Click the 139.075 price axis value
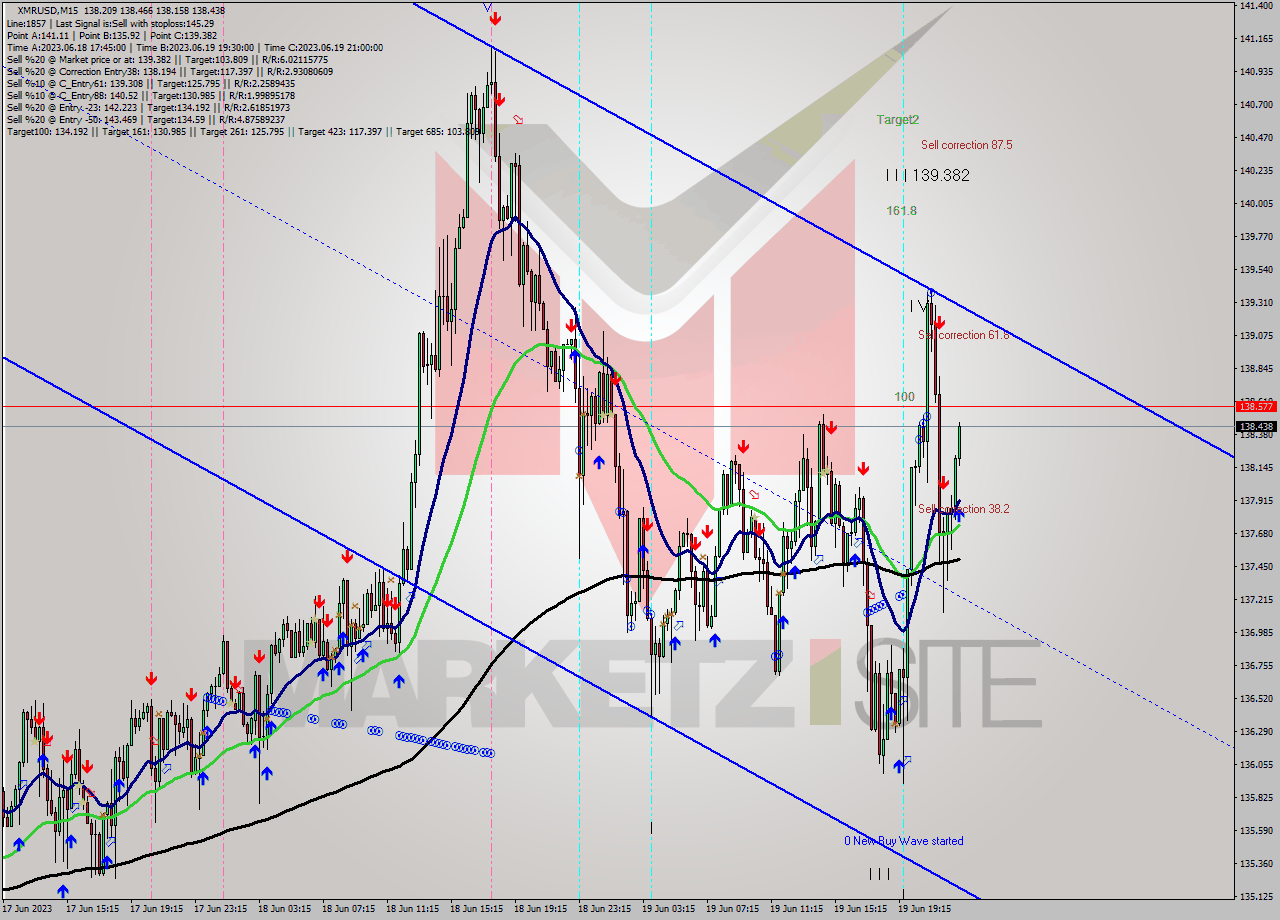 1255,336
